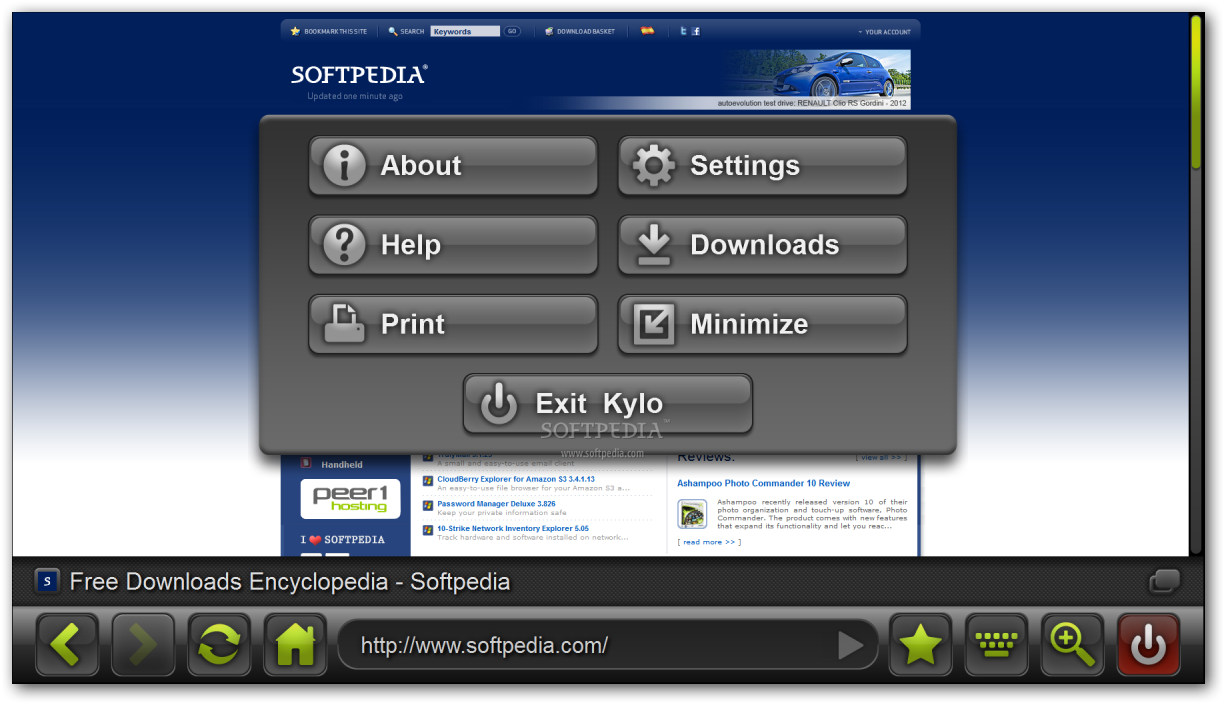Screen dimensions: 1225x704
Task: Open 10-Strike Network Inventory Explorer link
Action: point(513,528)
